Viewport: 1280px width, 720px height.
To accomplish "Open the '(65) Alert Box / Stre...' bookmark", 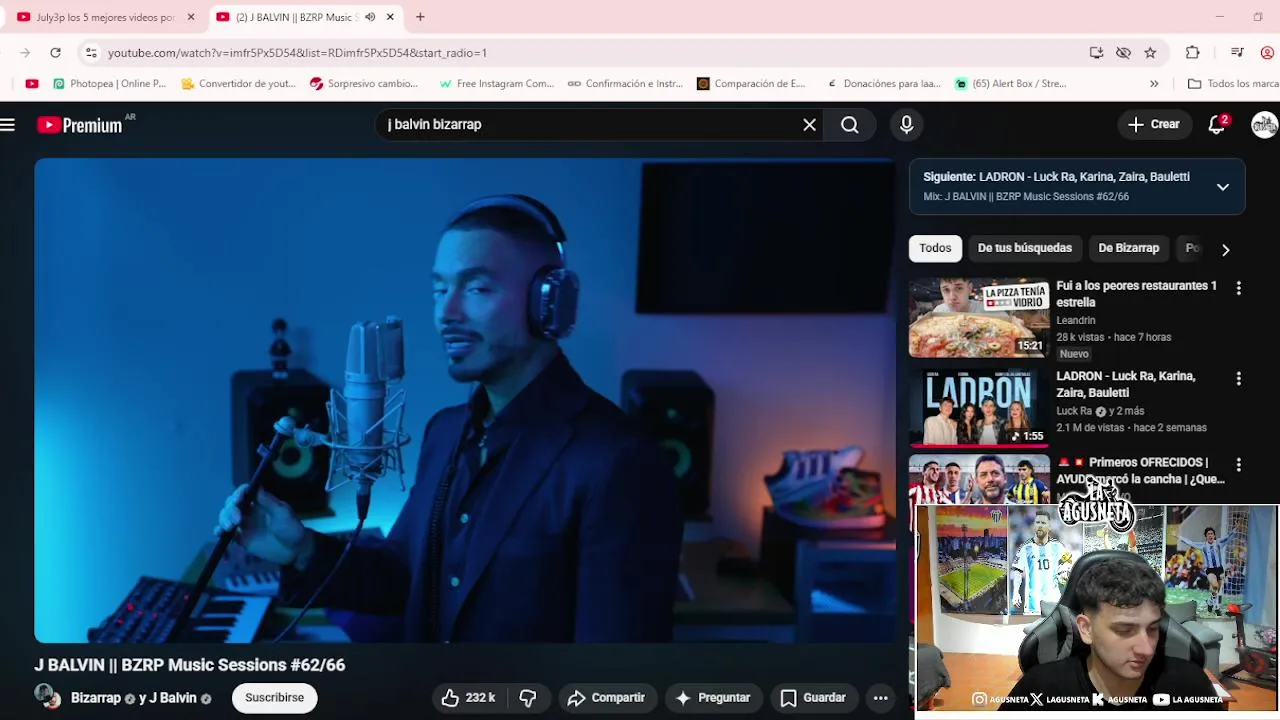I will point(1011,84).
